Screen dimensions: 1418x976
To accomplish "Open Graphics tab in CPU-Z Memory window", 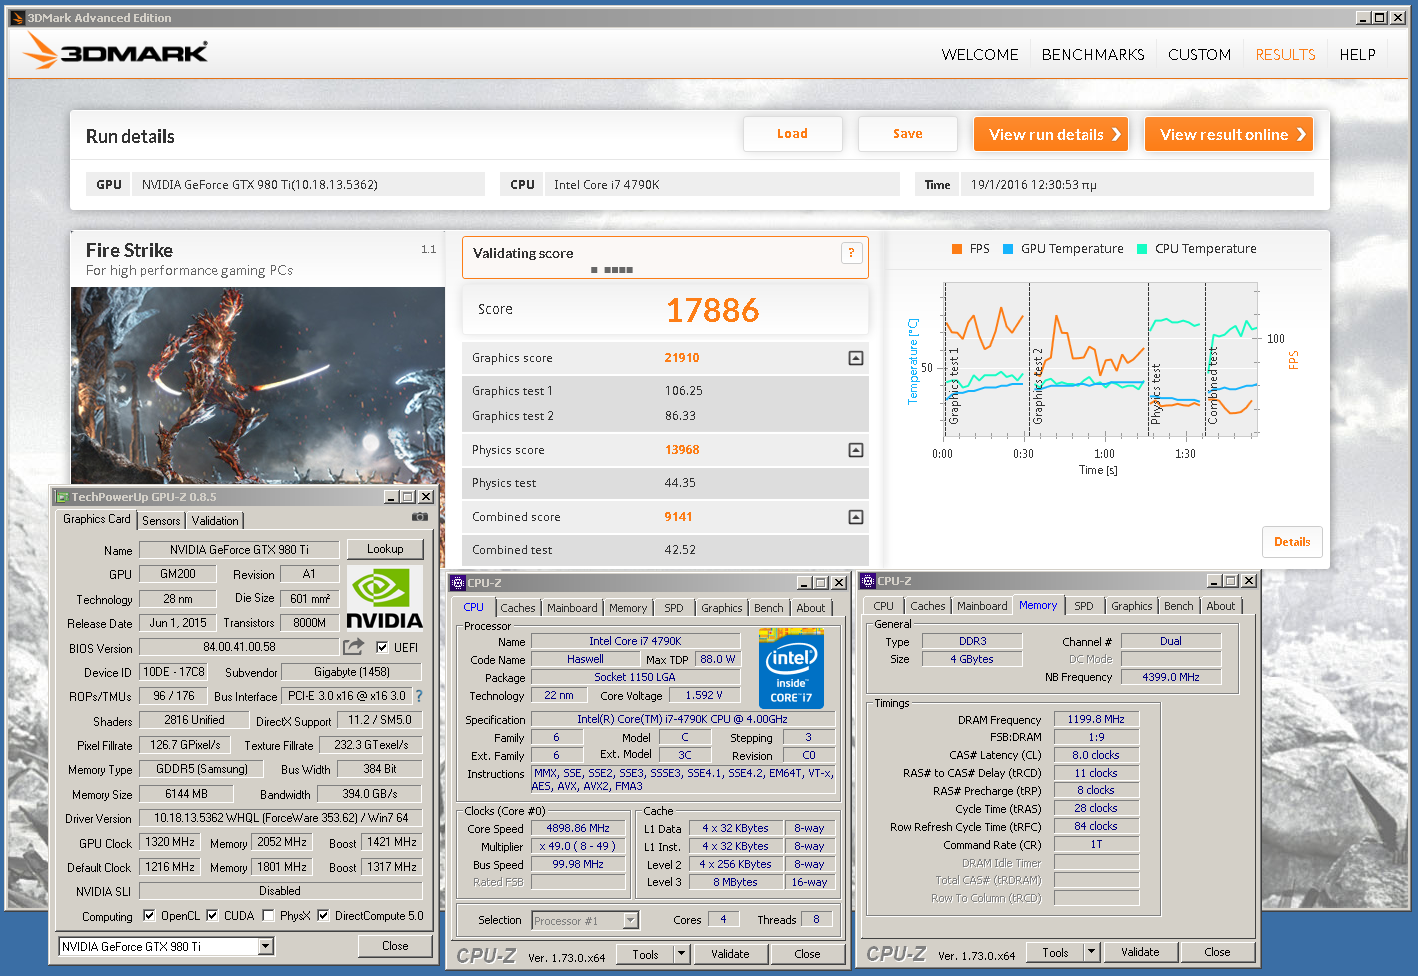I will [1132, 606].
